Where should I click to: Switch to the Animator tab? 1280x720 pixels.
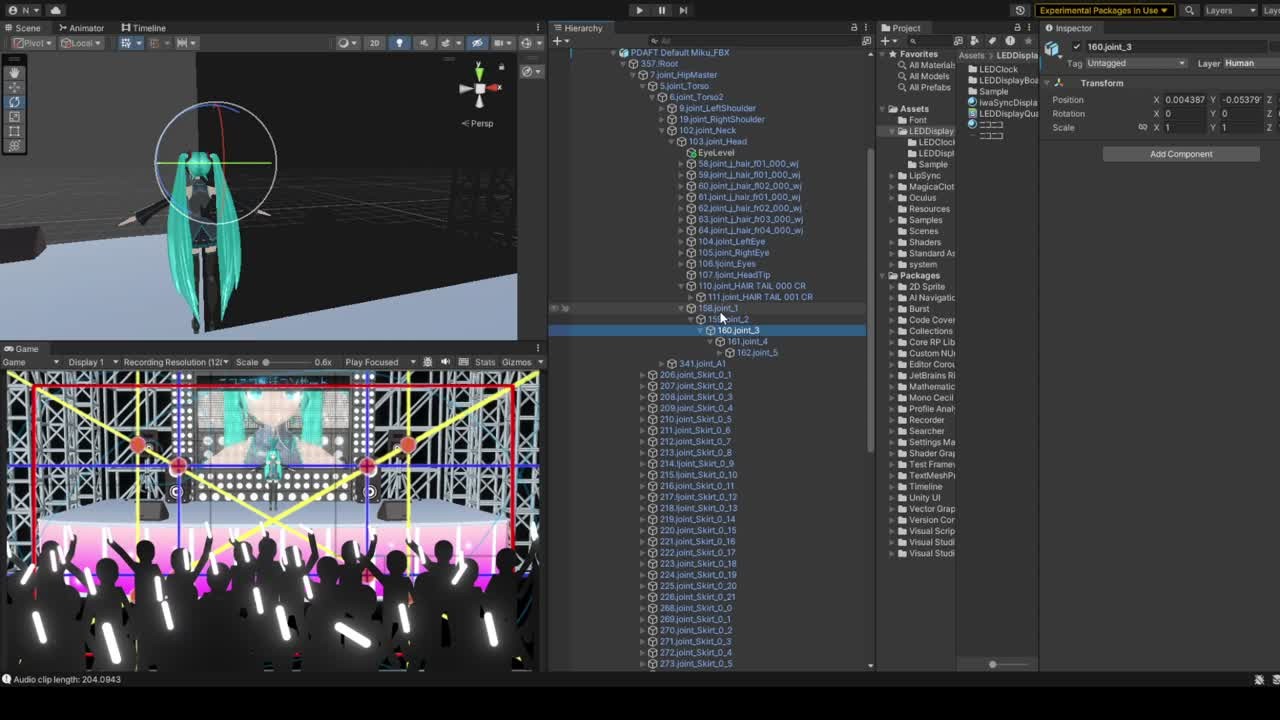(x=80, y=28)
